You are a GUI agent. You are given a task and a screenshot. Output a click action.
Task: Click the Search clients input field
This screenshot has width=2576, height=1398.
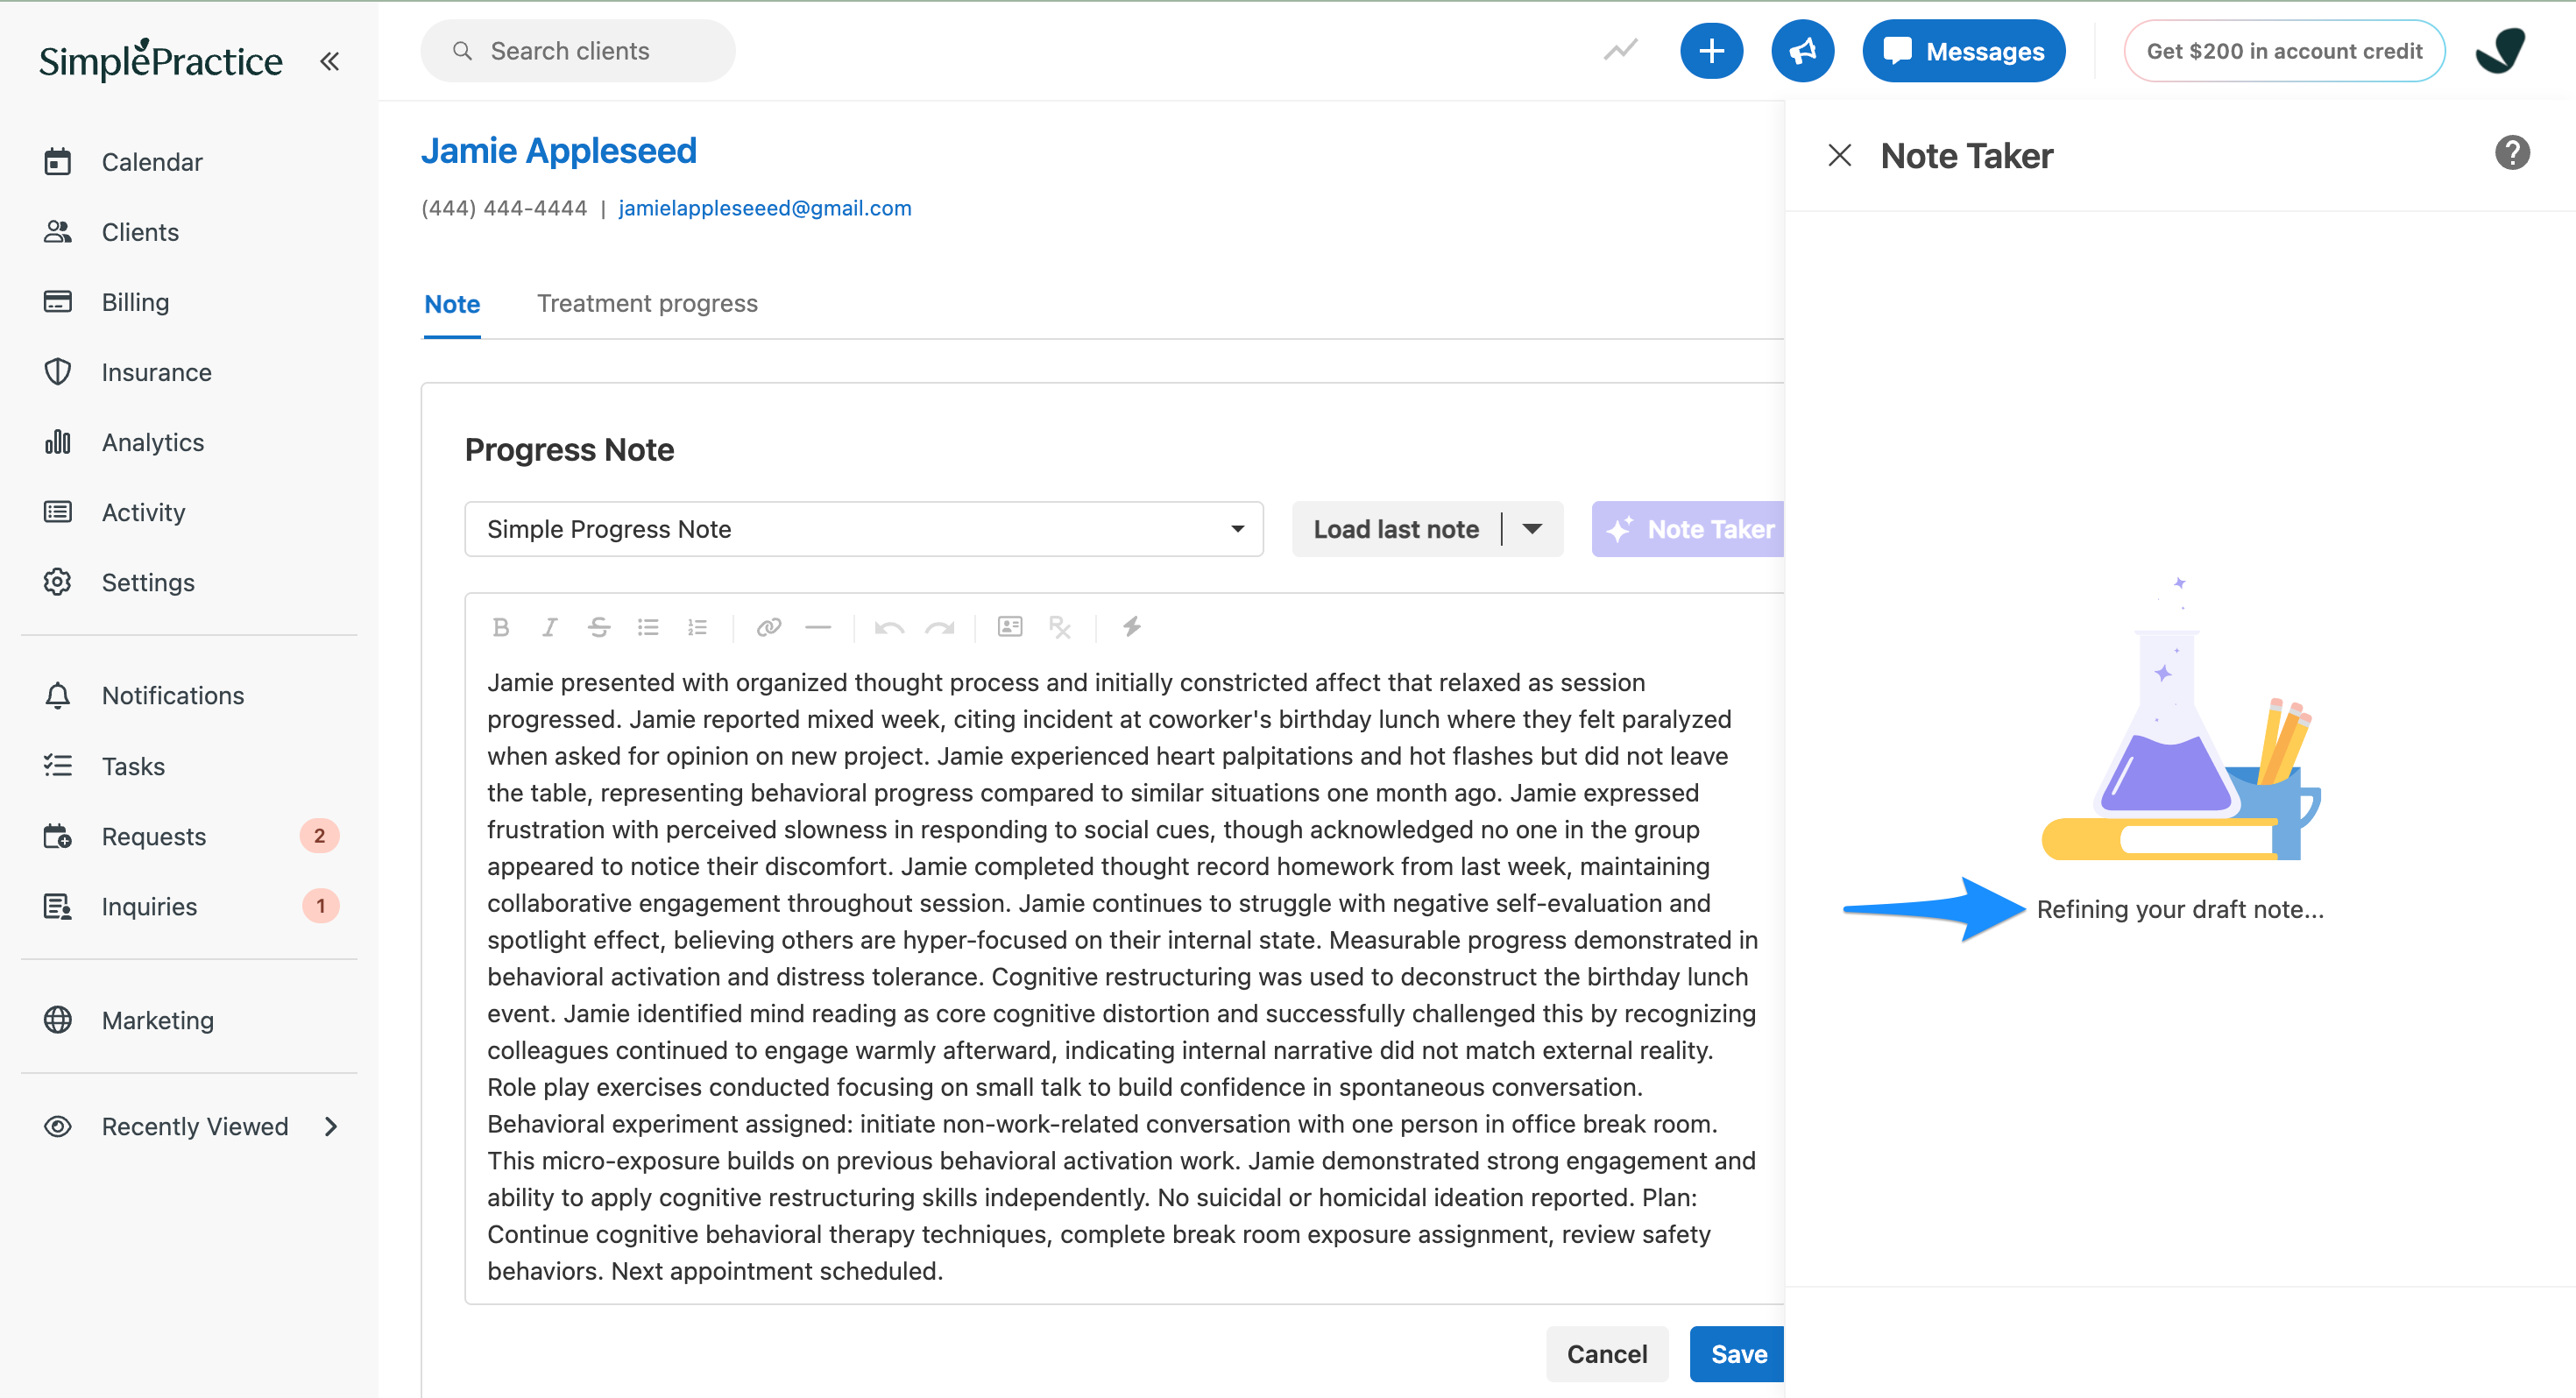coord(578,51)
